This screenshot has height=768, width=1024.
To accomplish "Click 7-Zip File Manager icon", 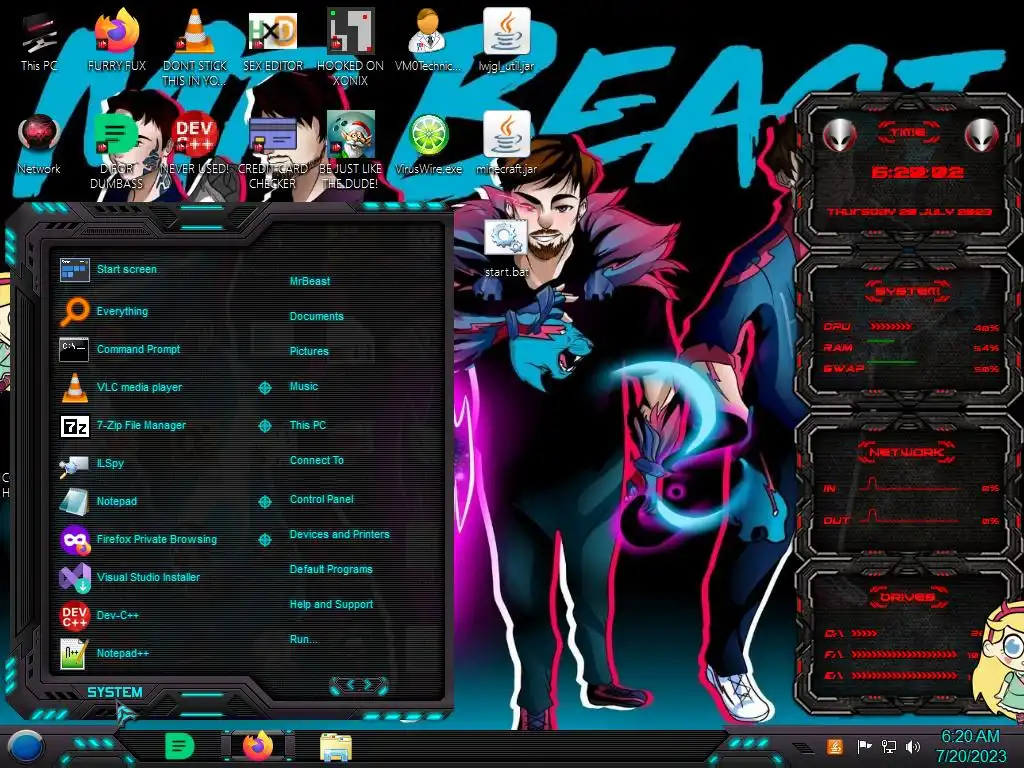I will point(74,426).
